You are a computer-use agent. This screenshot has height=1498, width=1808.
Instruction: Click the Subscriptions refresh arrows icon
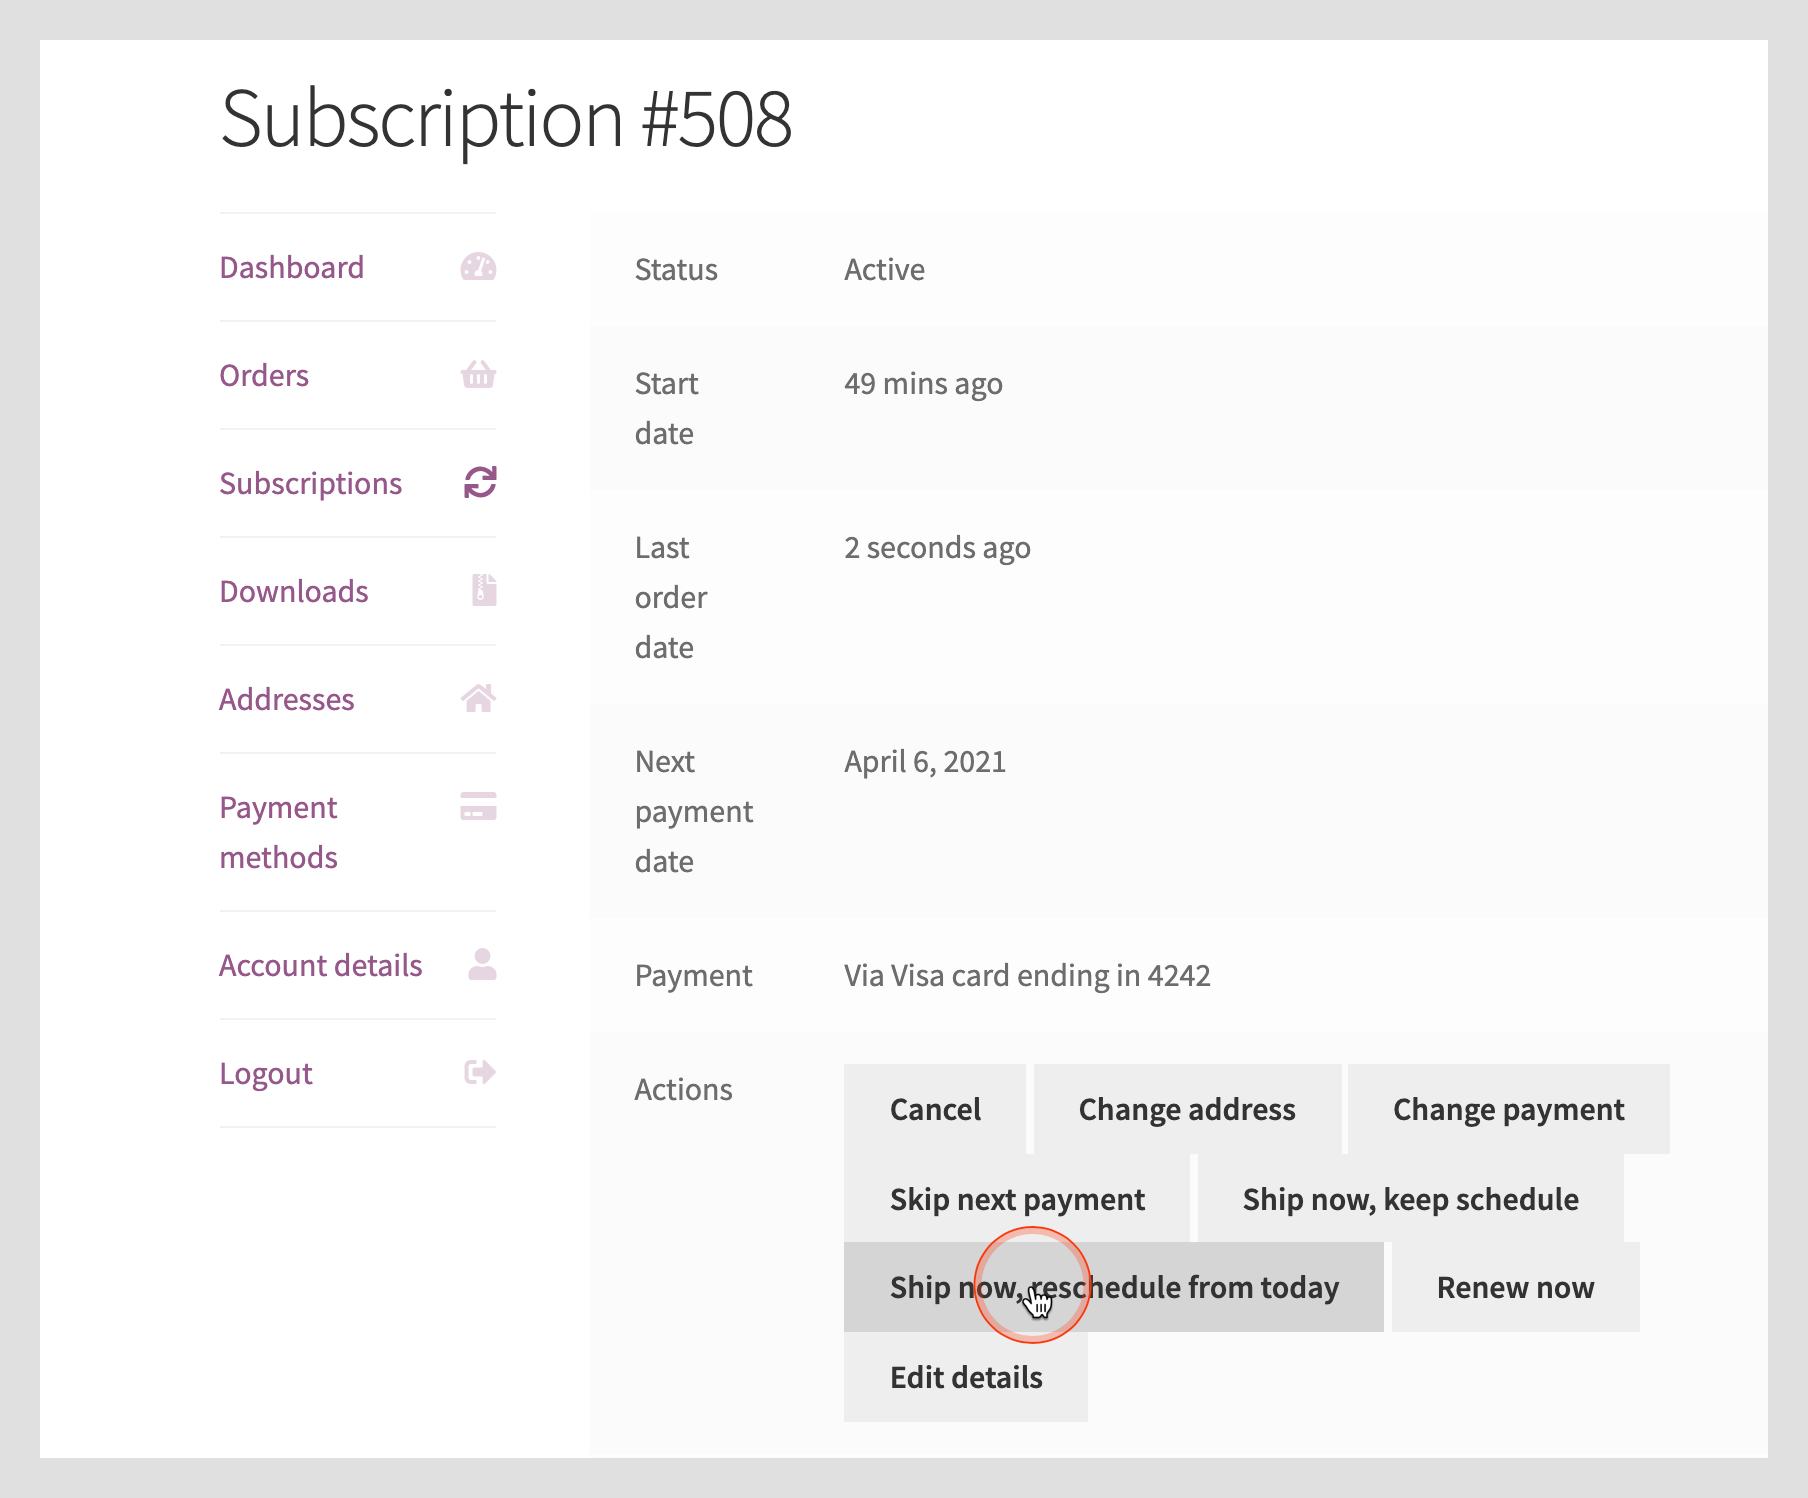tap(479, 482)
